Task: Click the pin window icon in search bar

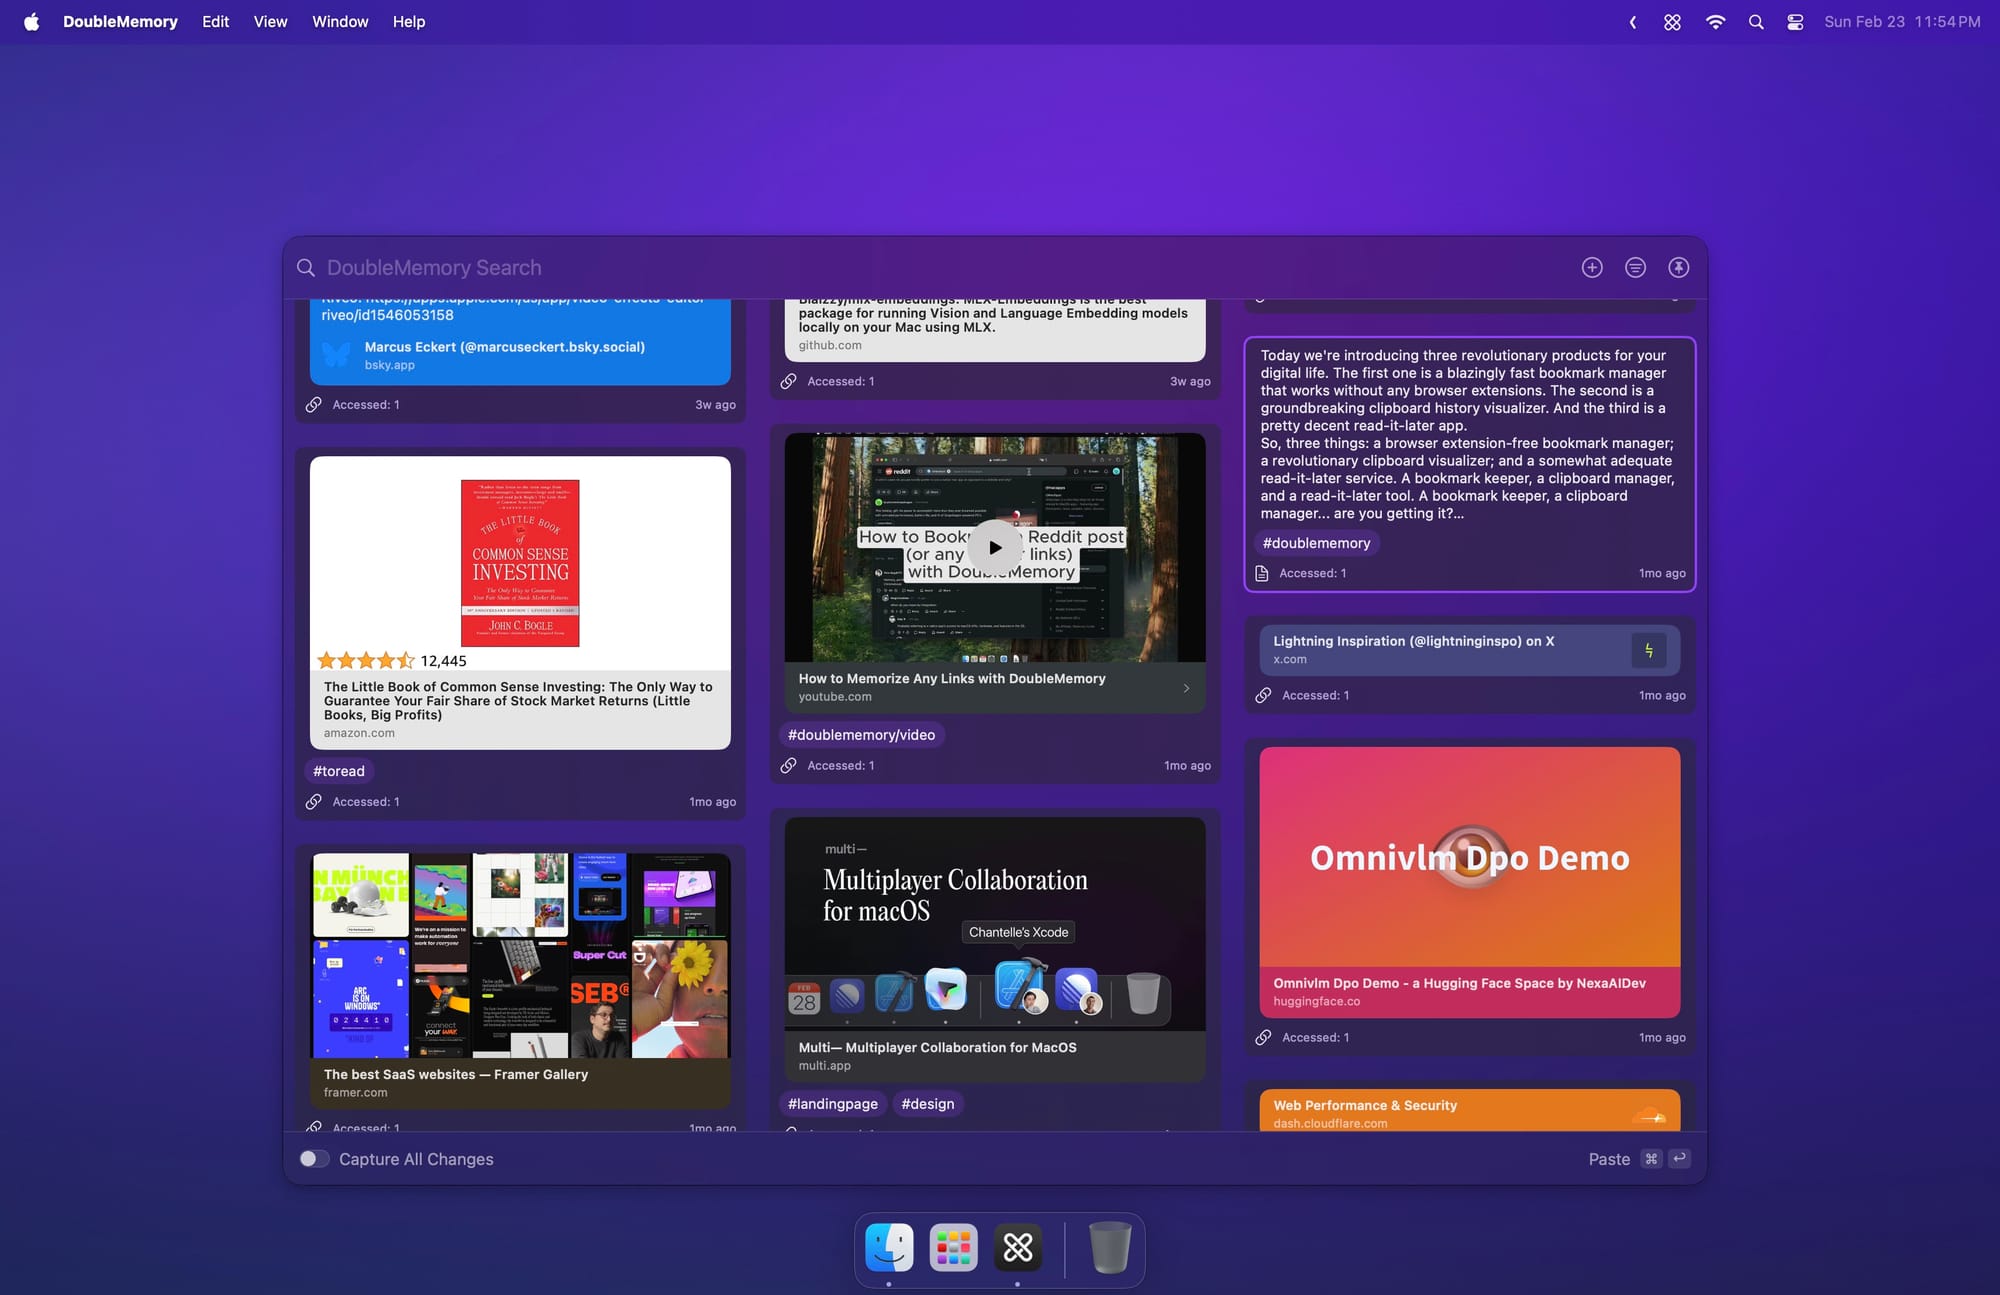Action: point(1679,267)
